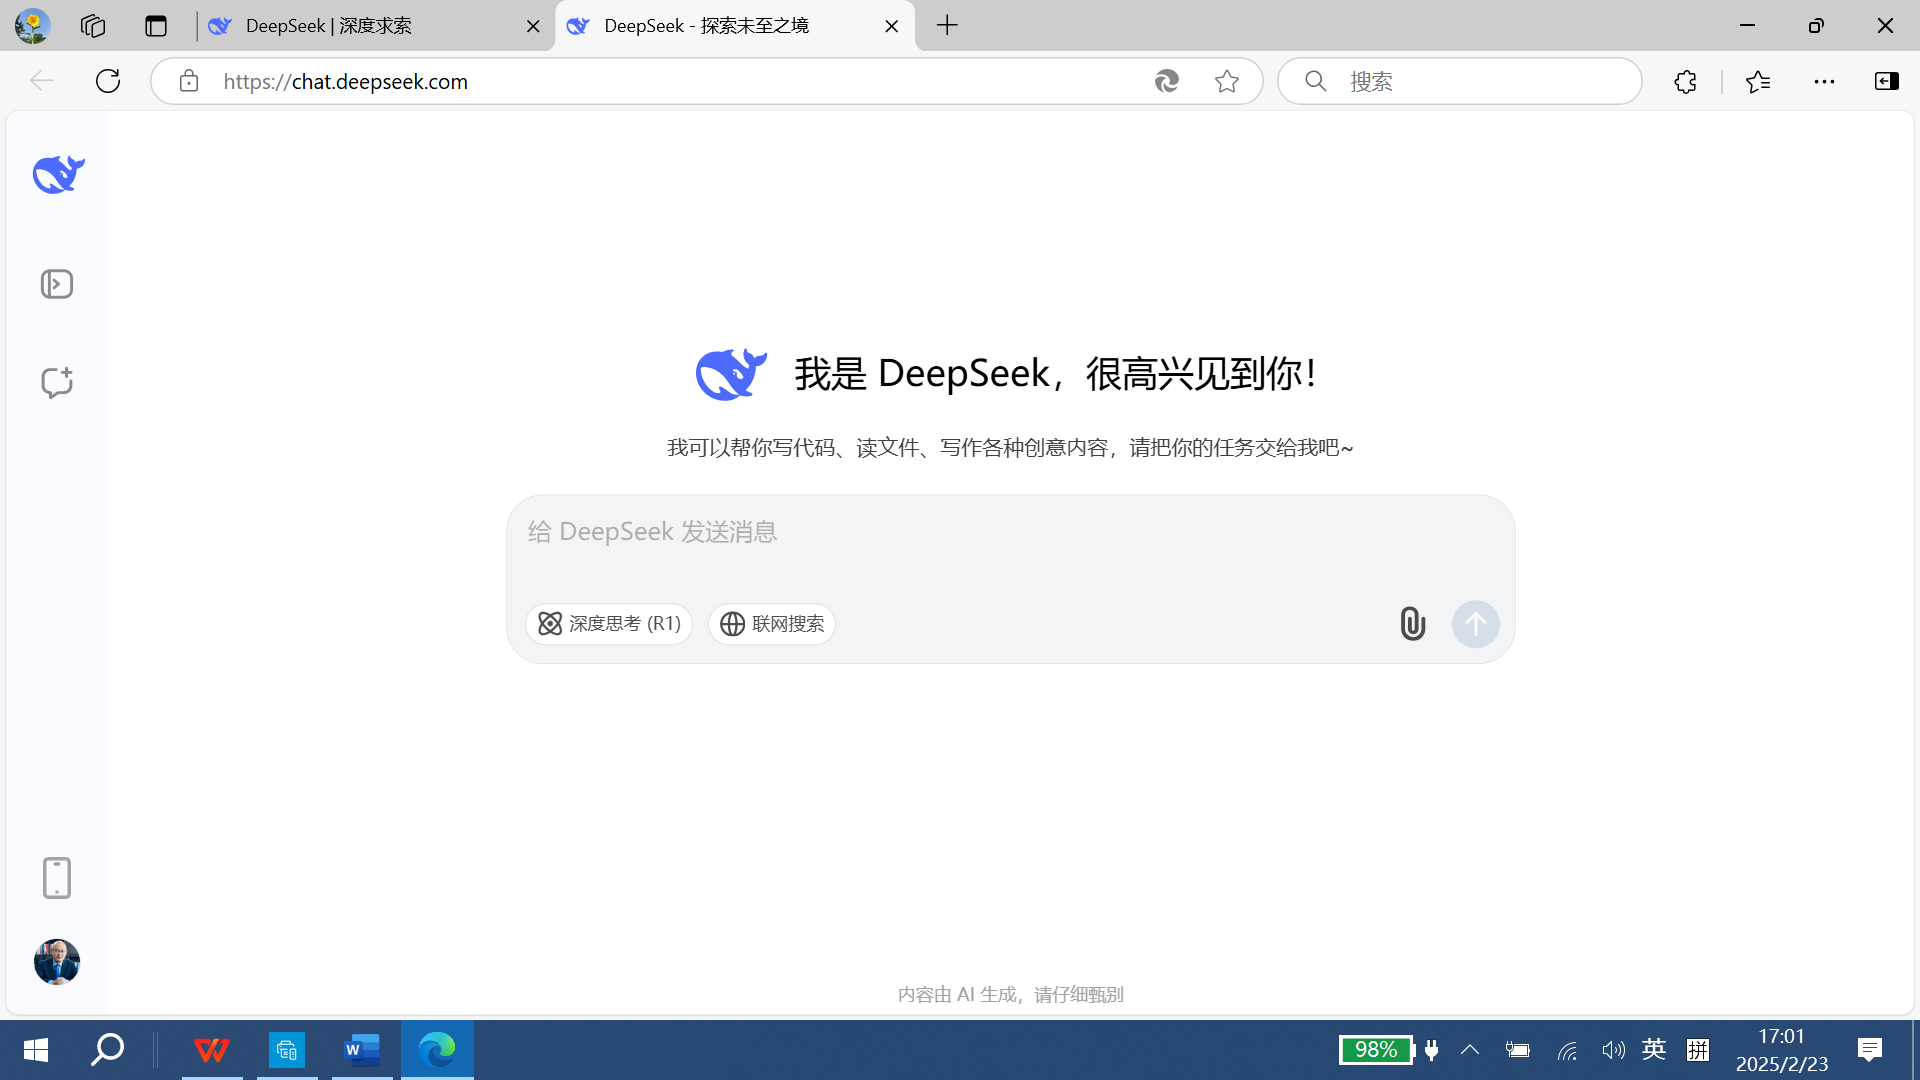Click the swirl icon in the address bar

[1167, 81]
